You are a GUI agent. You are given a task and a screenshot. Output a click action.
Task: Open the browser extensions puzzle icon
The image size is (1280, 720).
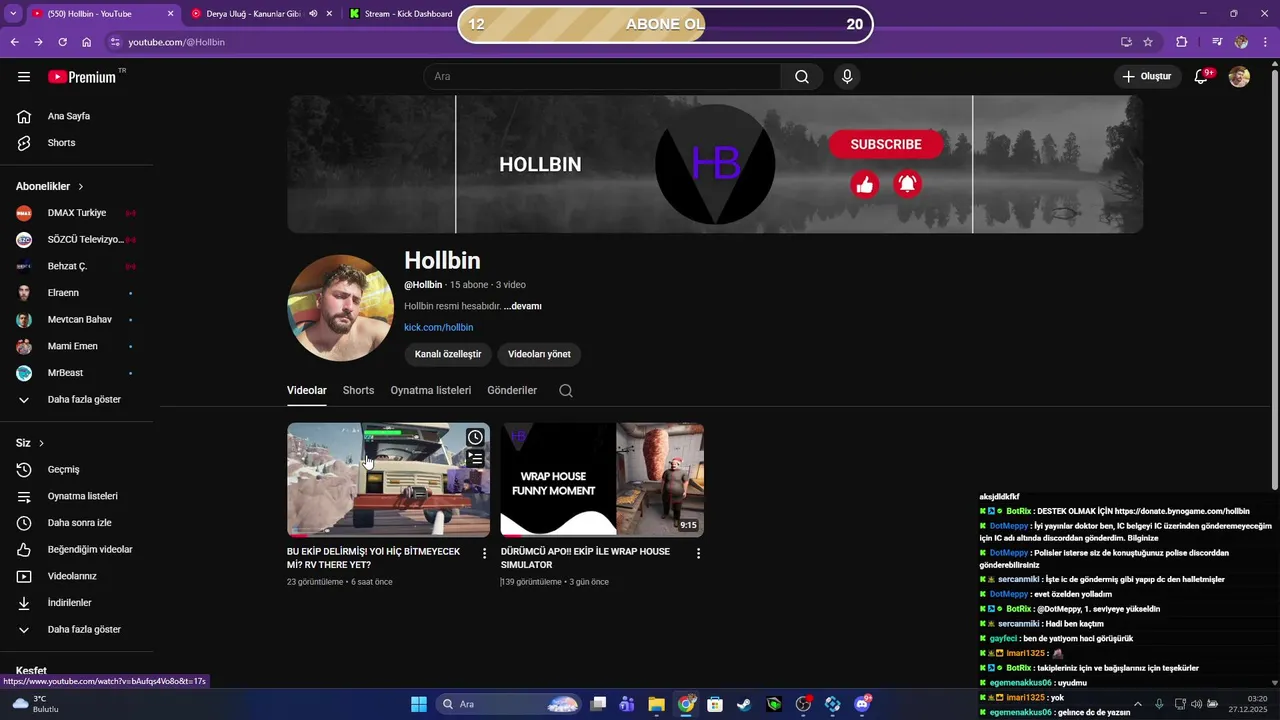pyautogui.click(x=1182, y=42)
